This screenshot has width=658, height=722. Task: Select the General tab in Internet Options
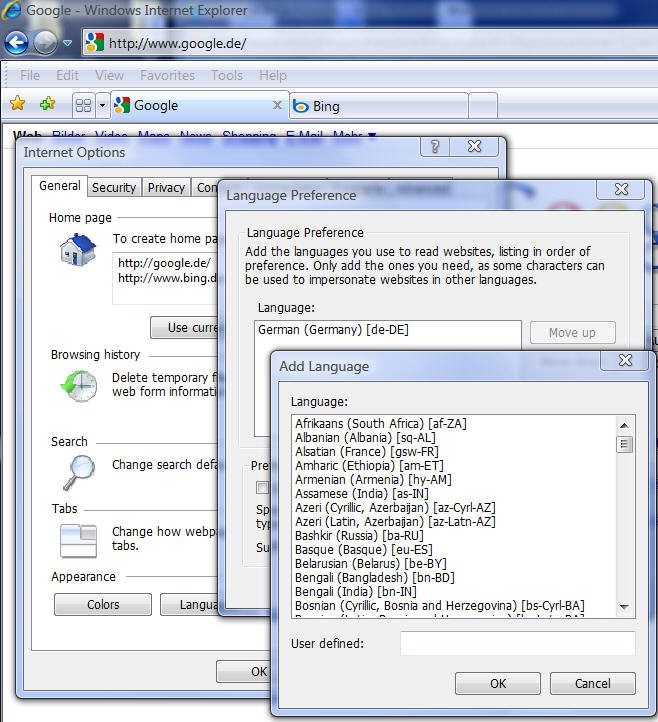(x=59, y=186)
